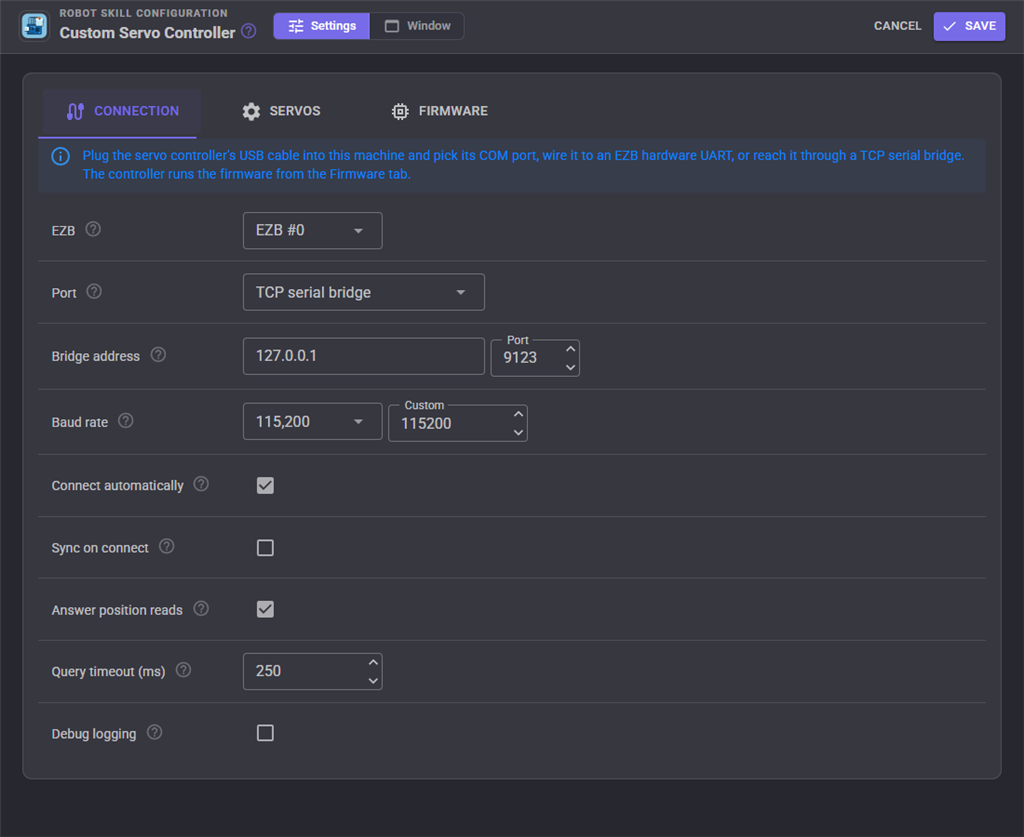Enable Sync on connect checkbox
1024x837 pixels.
(265, 548)
